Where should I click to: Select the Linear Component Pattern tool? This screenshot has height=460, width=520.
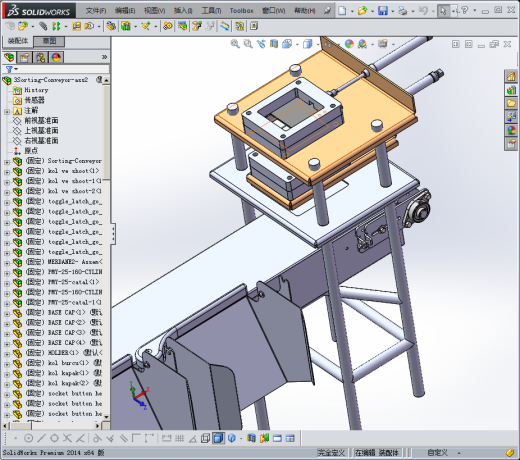coord(56,26)
